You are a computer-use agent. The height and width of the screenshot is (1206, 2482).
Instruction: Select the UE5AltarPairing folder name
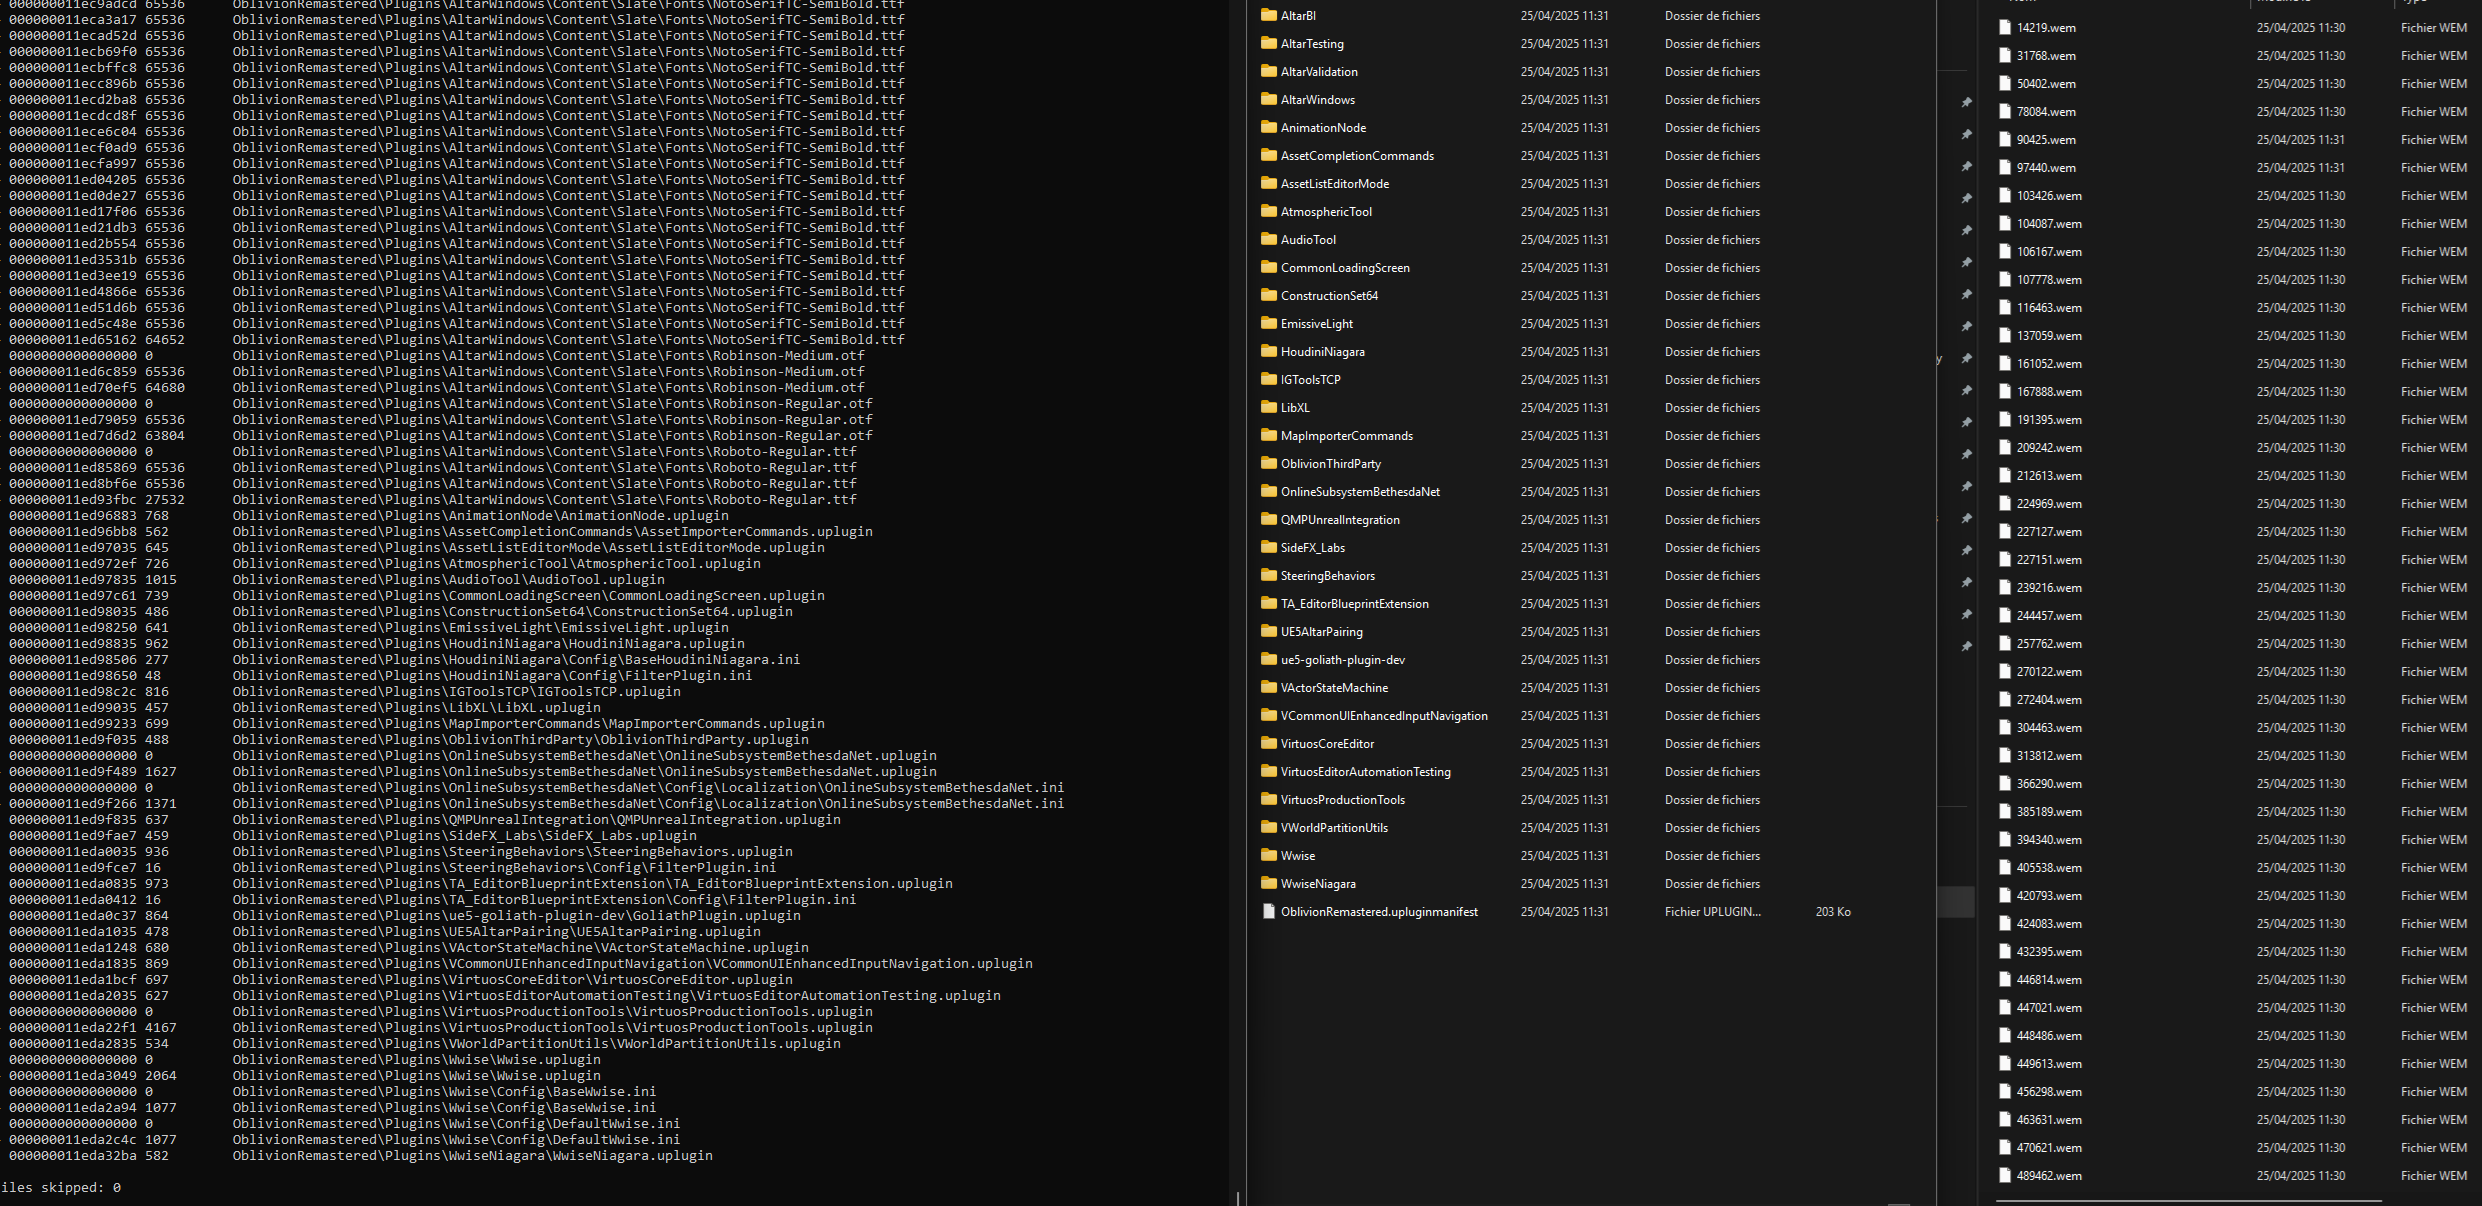click(1322, 632)
